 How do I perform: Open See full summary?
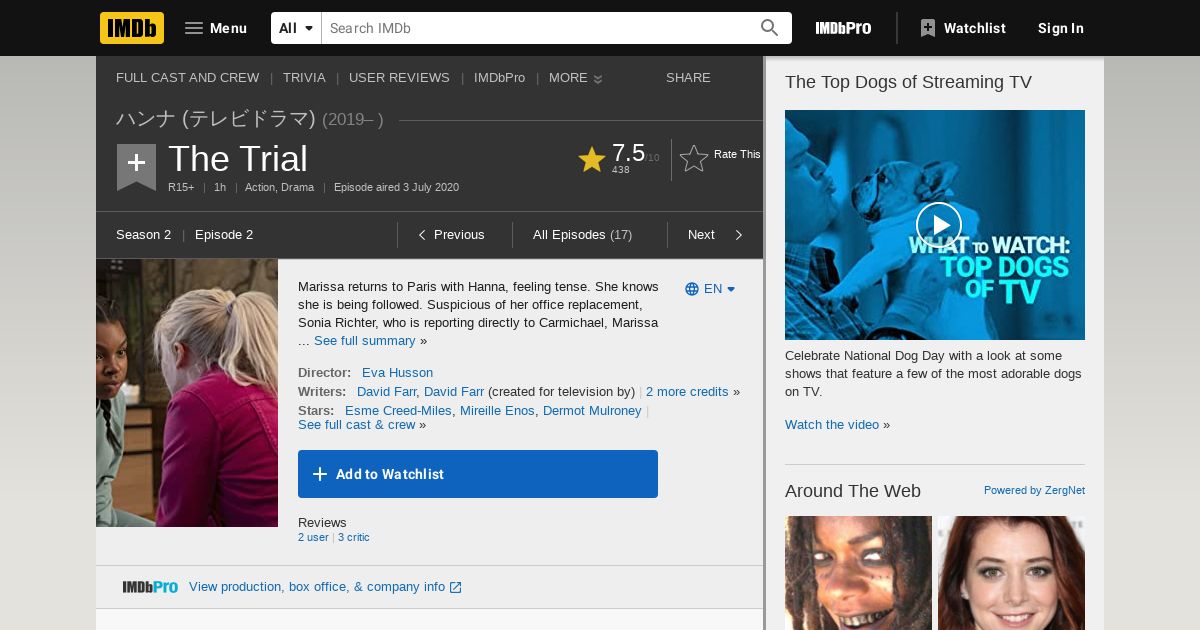click(x=364, y=341)
